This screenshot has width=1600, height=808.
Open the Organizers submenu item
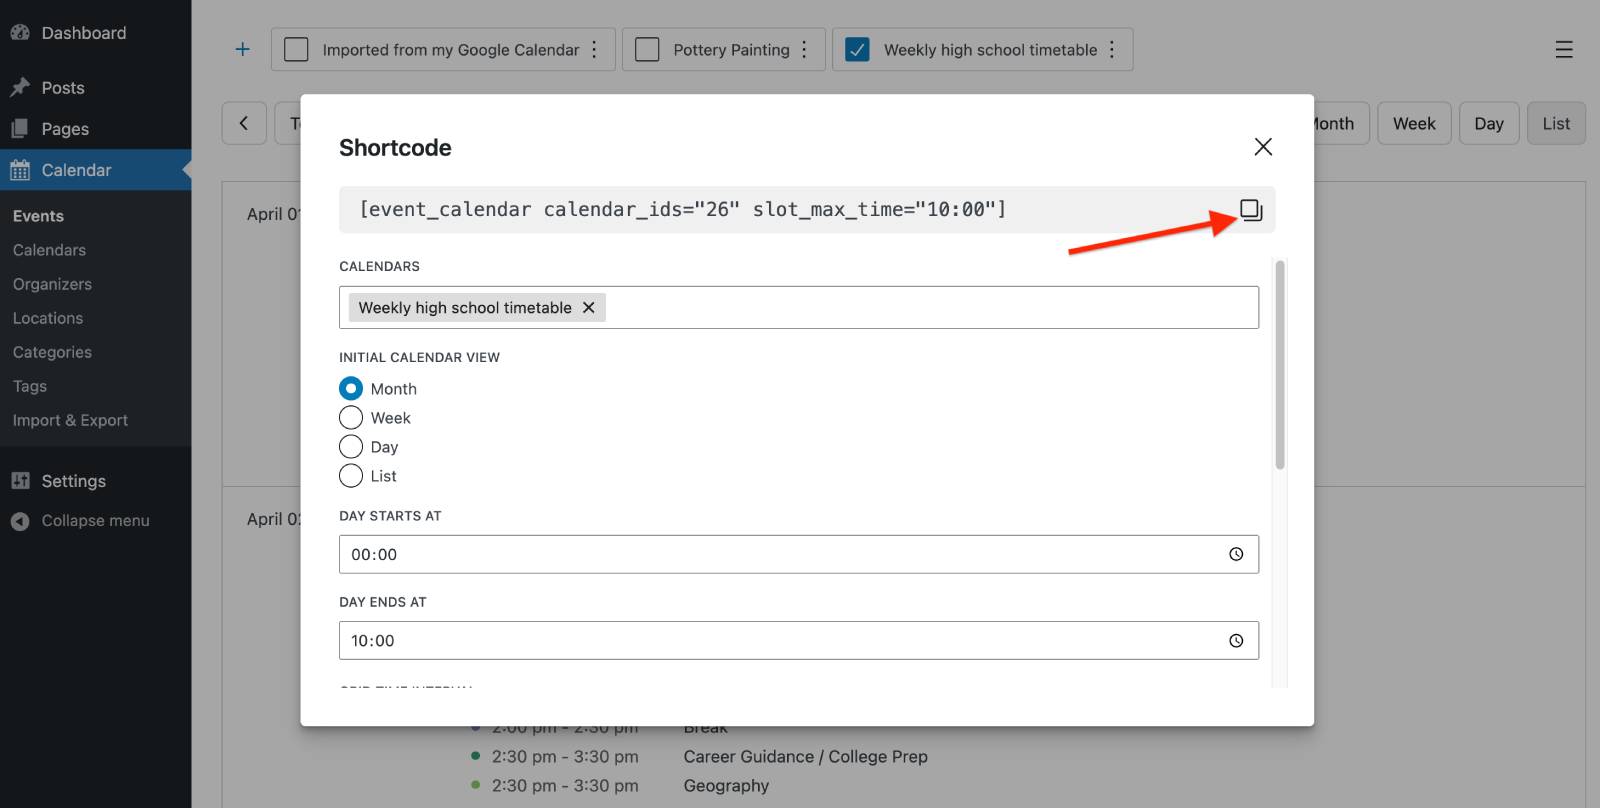[x=52, y=284]
